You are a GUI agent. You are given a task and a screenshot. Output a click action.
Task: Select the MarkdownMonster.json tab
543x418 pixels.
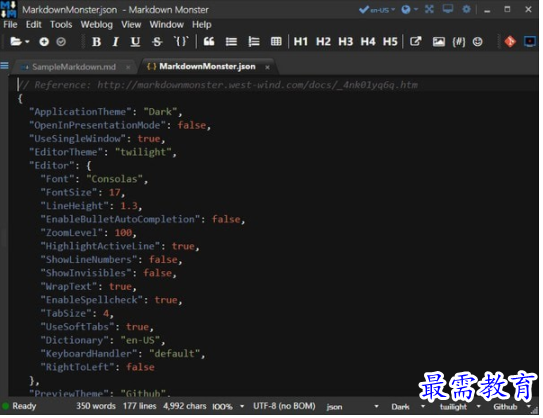(x=207, y=66)
